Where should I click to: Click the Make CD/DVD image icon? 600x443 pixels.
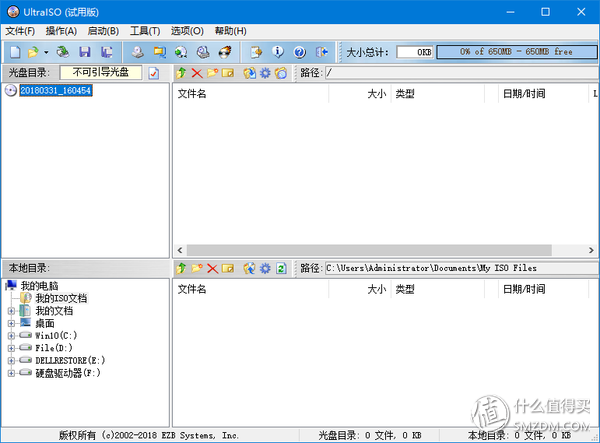point(138,52)
